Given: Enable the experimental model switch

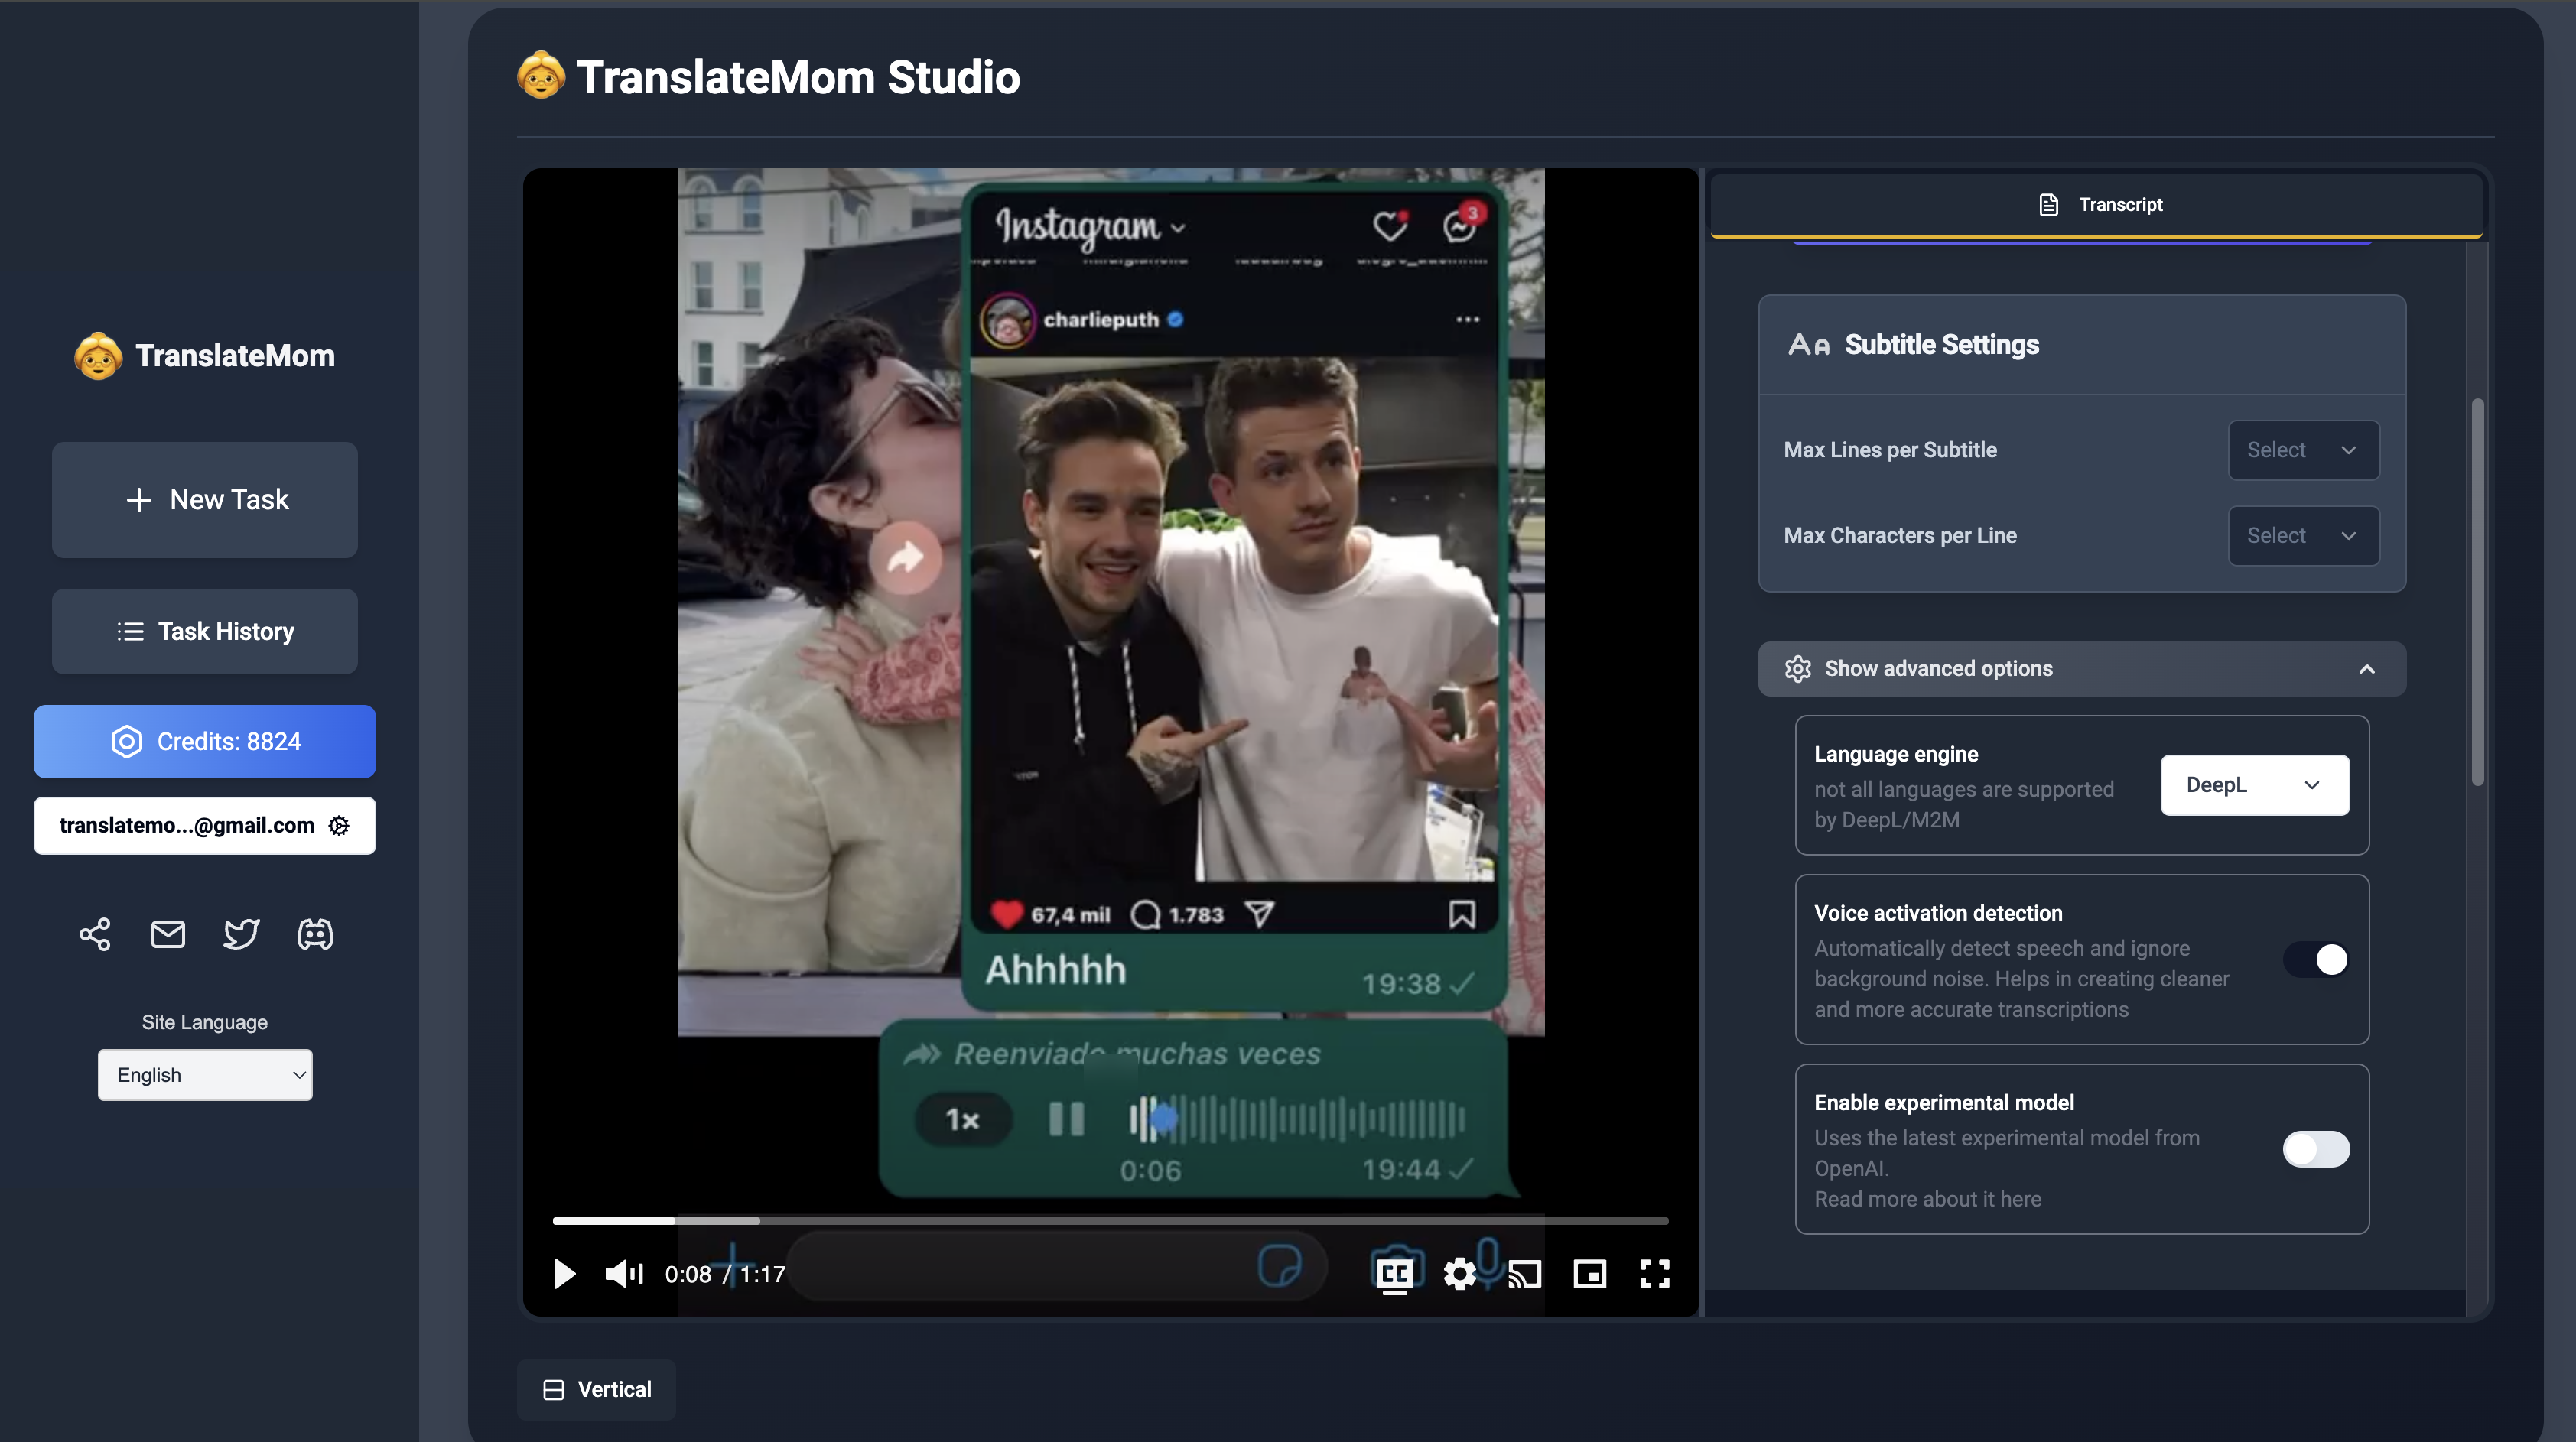Looking at the screenshot, I should coord(2316,1149).
